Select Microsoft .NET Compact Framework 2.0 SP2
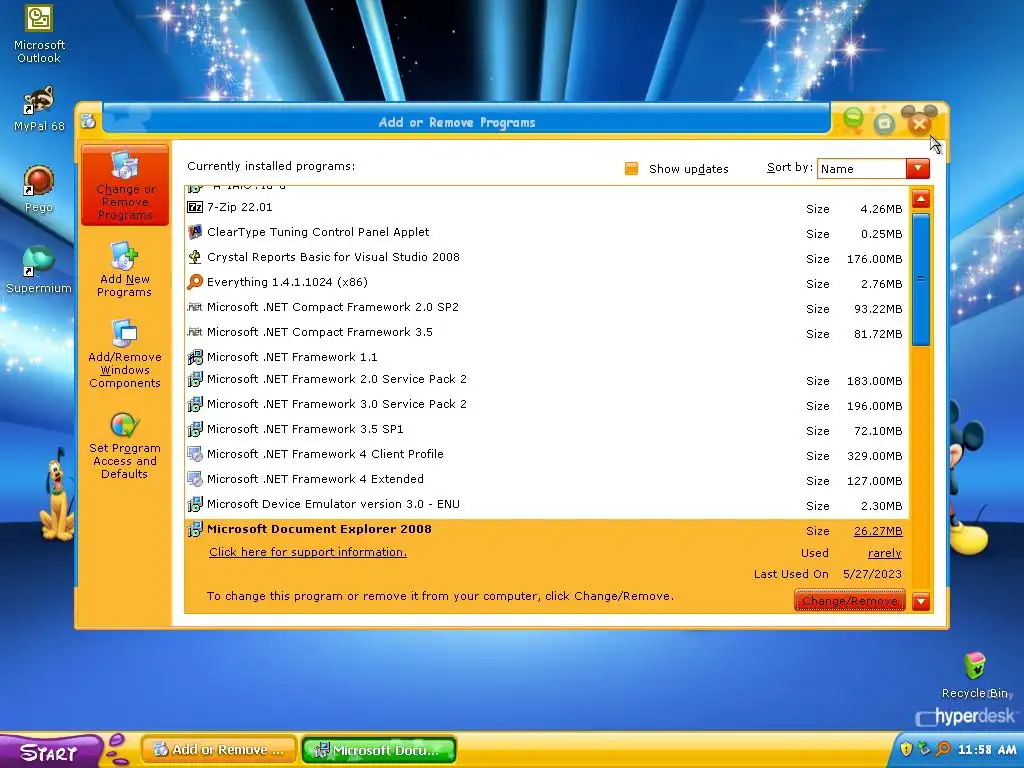 point(547,307)
